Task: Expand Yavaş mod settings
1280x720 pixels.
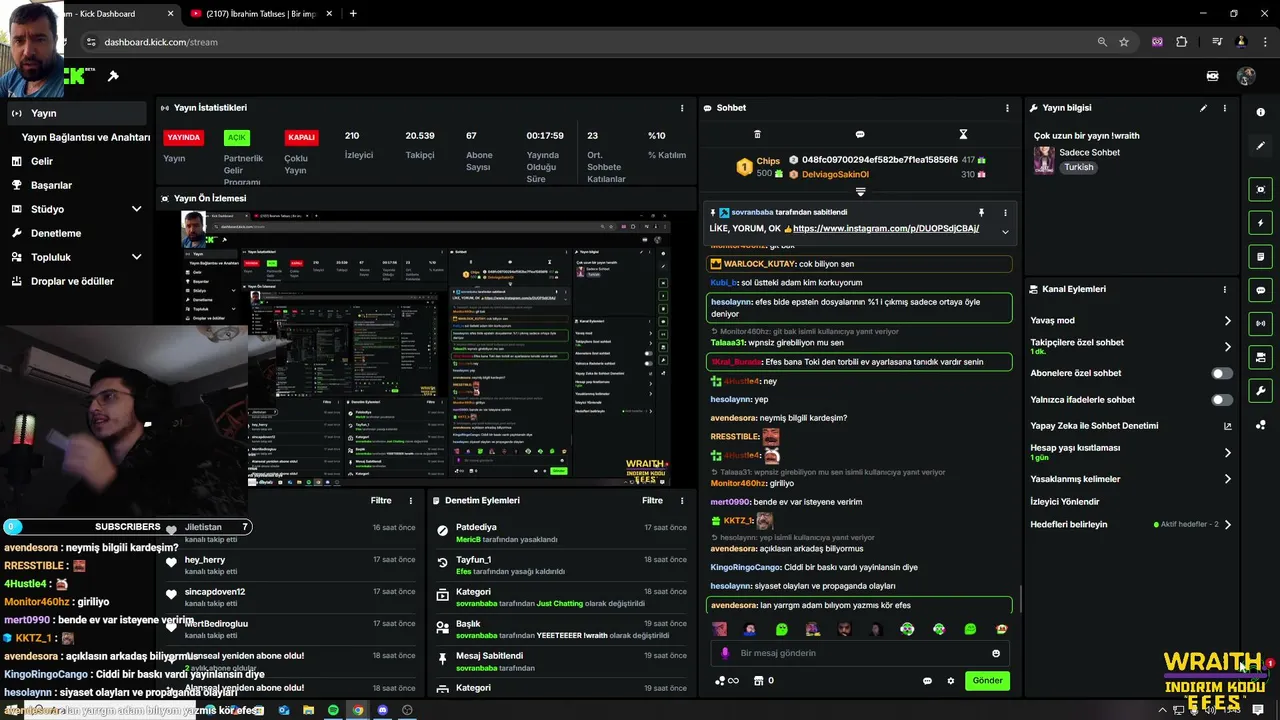Action: [x=1227, y=321]
